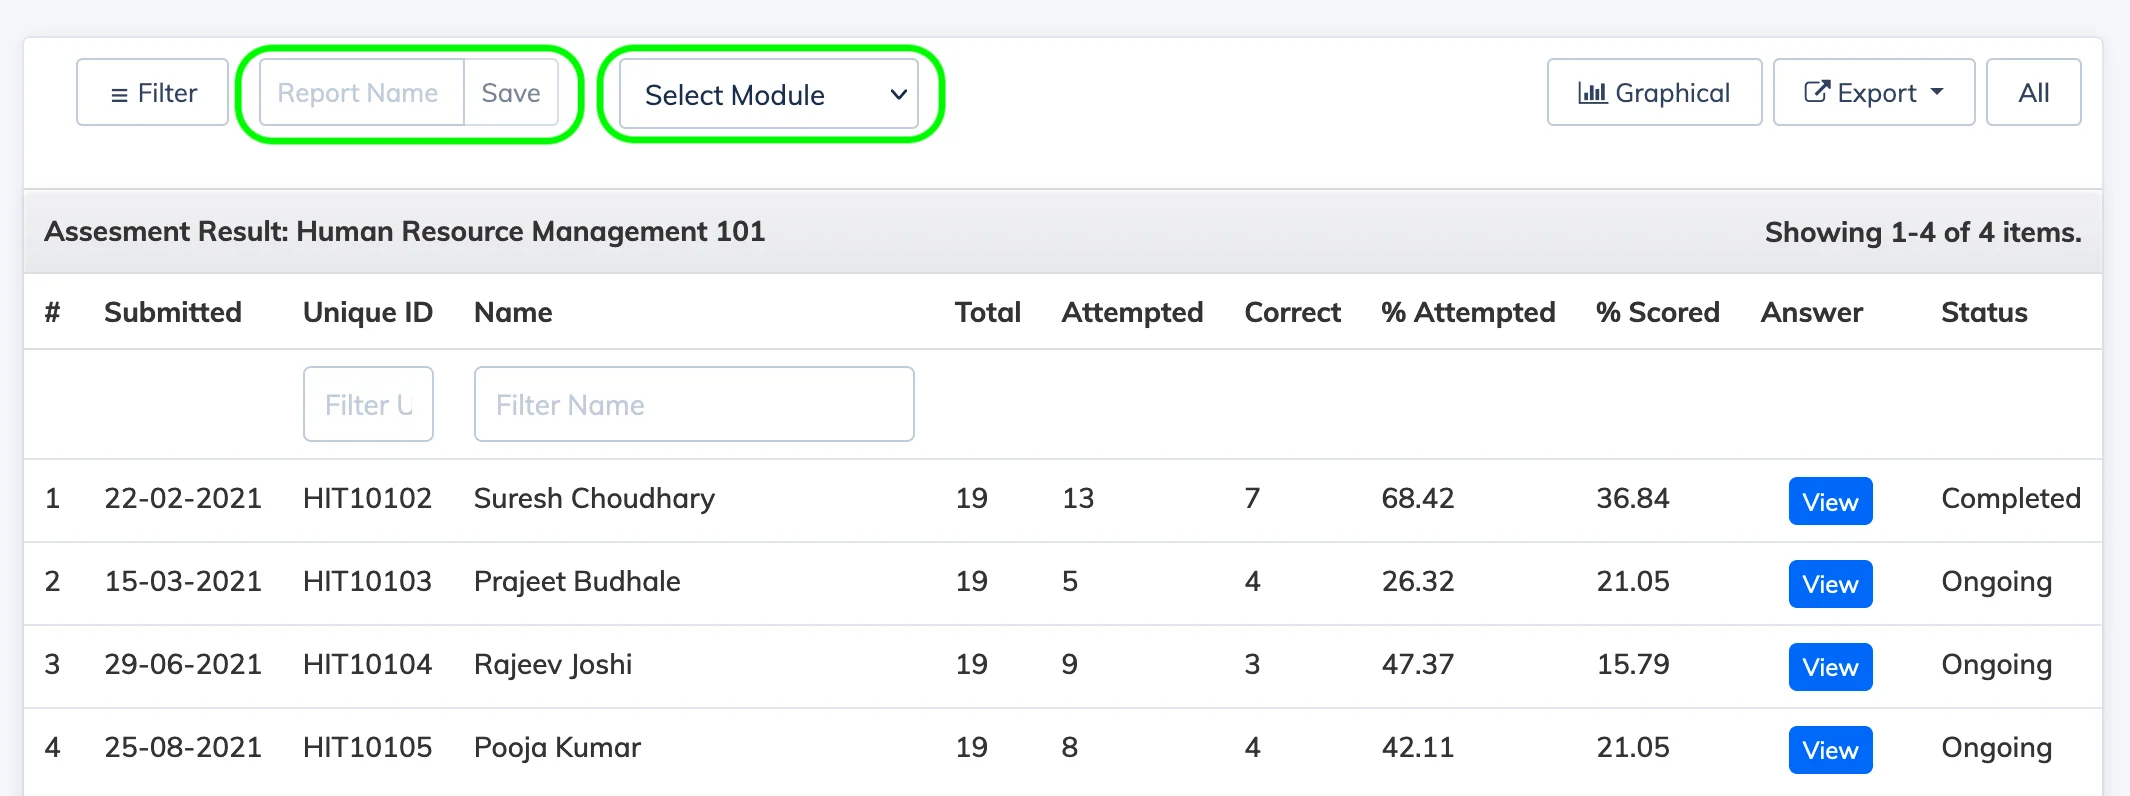Open the Graphical chart view
The height and width of the screenshot is (796, 2130).
pyautogui.click(x=1654, y=92)
